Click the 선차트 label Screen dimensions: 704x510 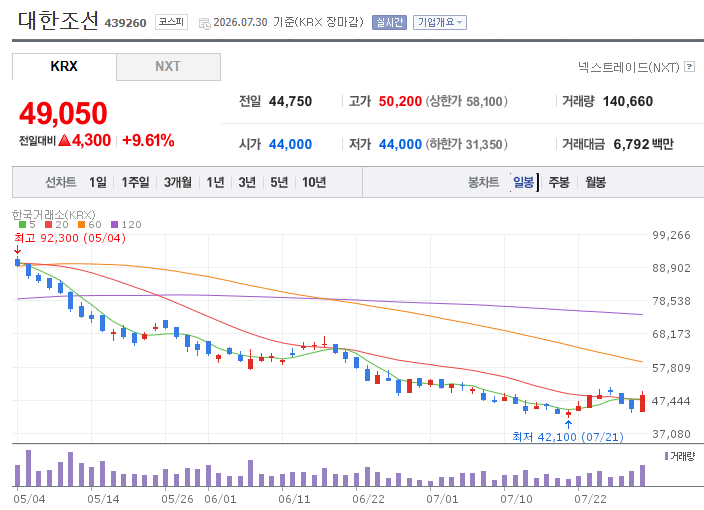pyautogui.click(x=61, y=182)
